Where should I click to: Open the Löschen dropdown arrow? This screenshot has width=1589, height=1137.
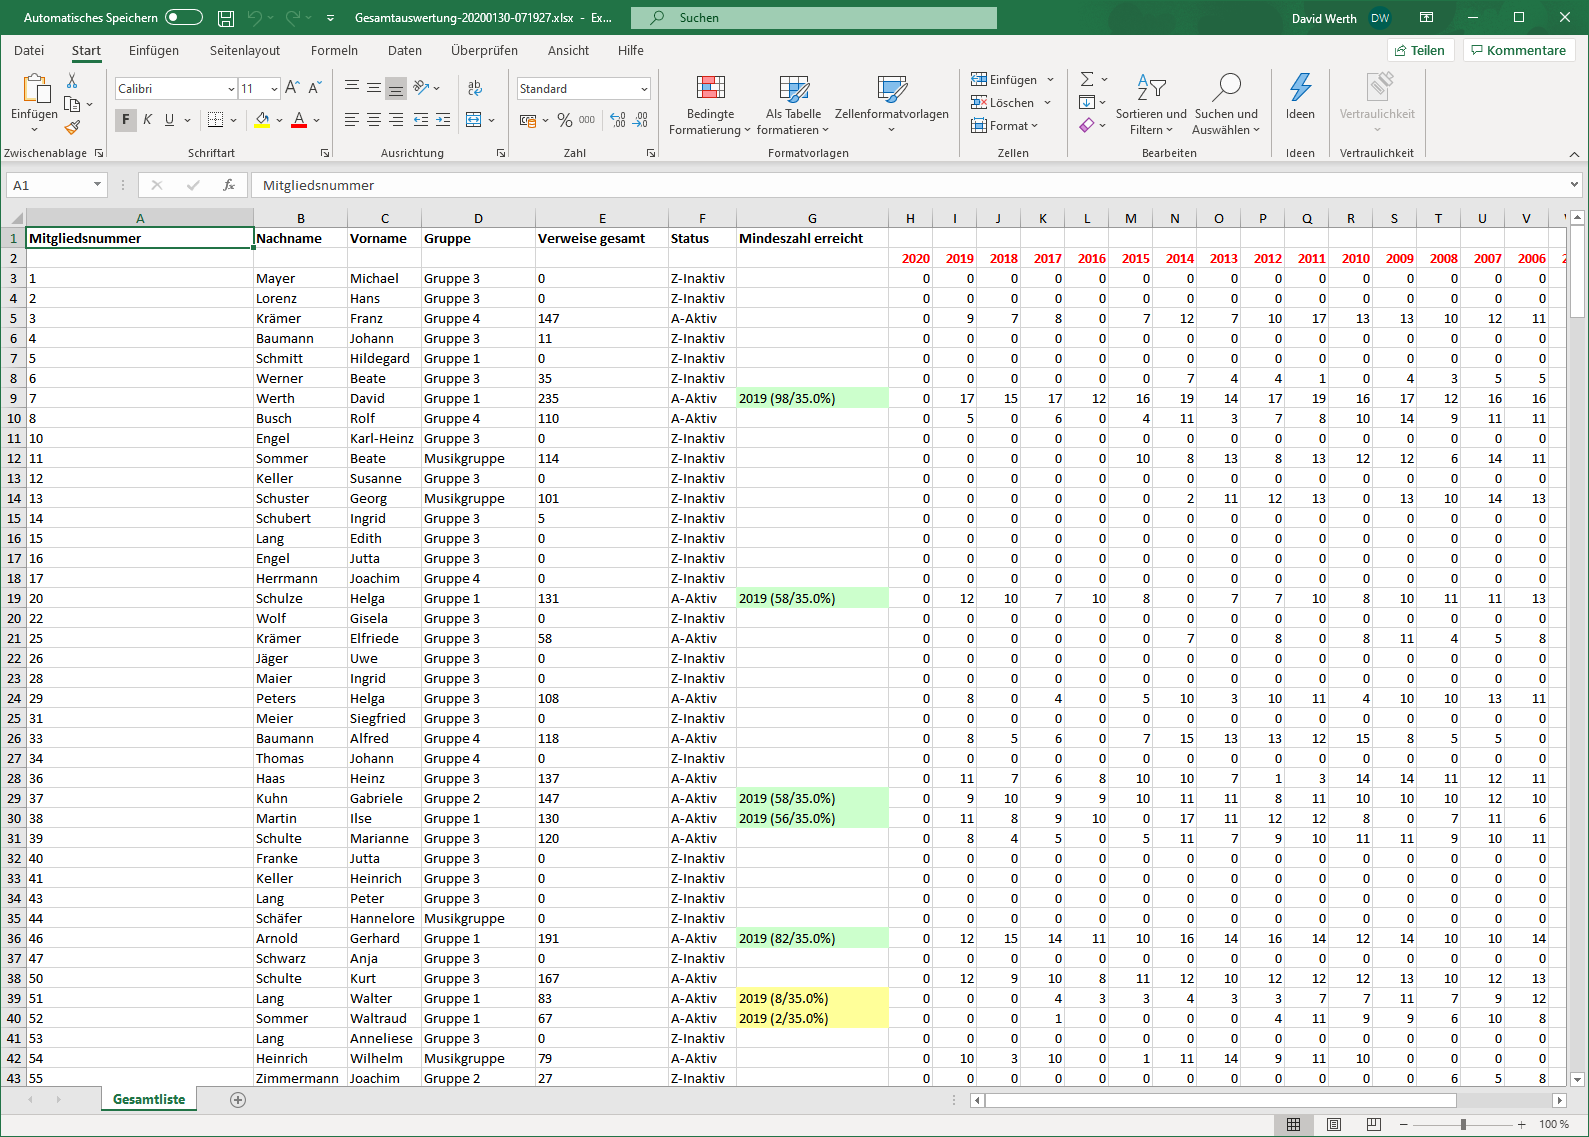pyautogui.click(x=1047, y=103)
